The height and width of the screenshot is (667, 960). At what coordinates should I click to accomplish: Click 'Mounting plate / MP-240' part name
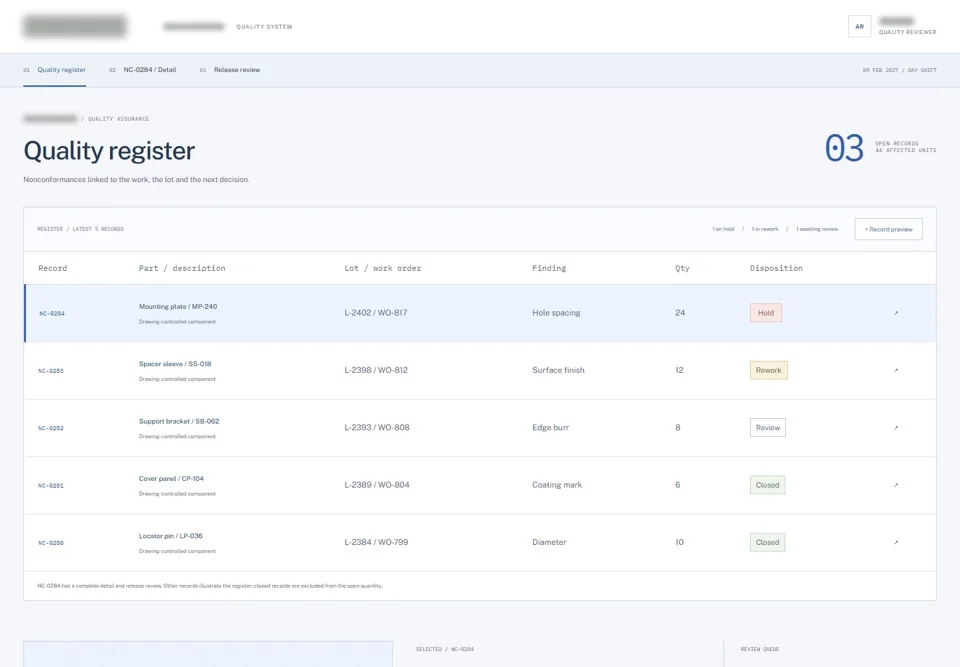(x=178, y=306)
